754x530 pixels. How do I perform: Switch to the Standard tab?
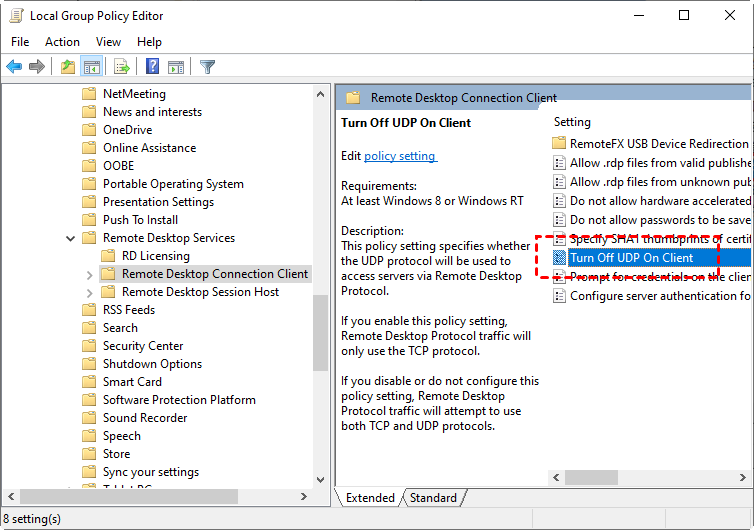click(433, 497)
